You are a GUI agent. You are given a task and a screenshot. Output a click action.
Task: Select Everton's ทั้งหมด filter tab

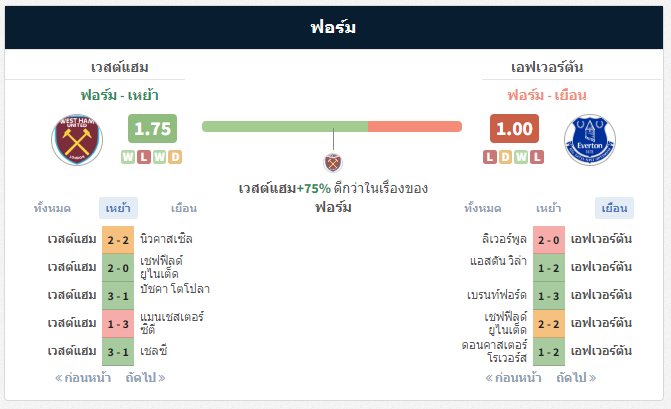[x=483, y=208]
